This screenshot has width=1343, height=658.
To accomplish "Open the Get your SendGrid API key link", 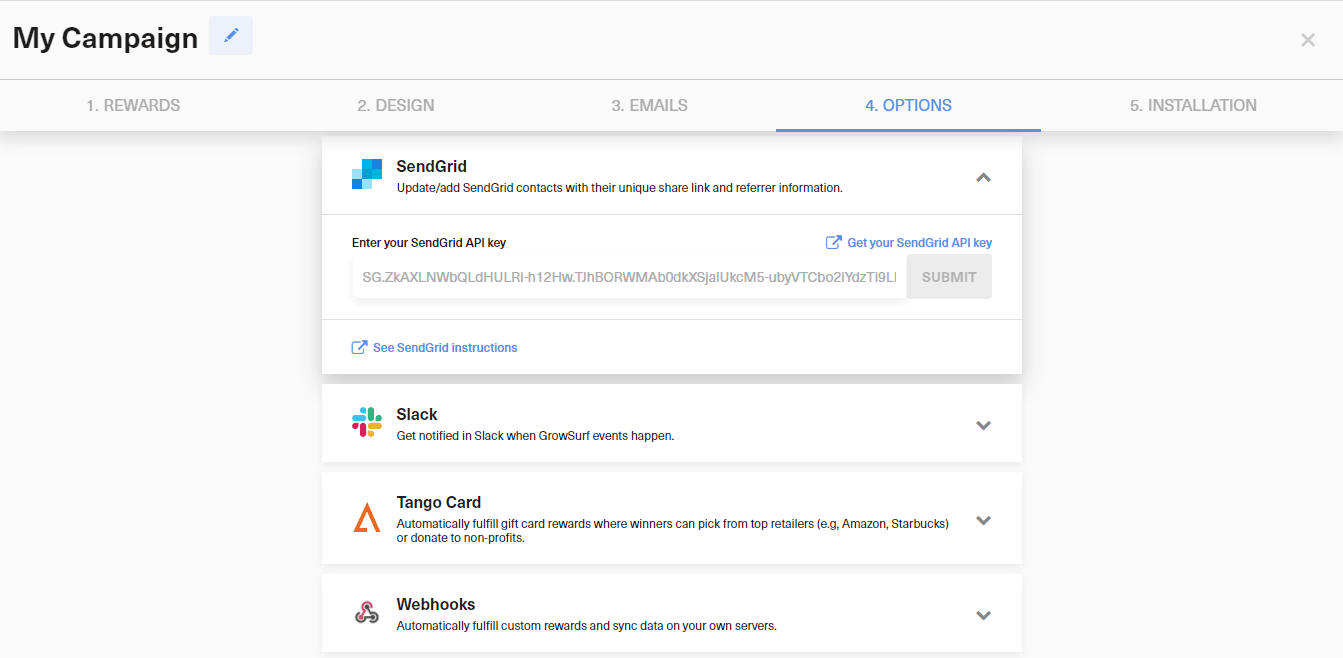I will pyautogui.click(x=918, y=242).
